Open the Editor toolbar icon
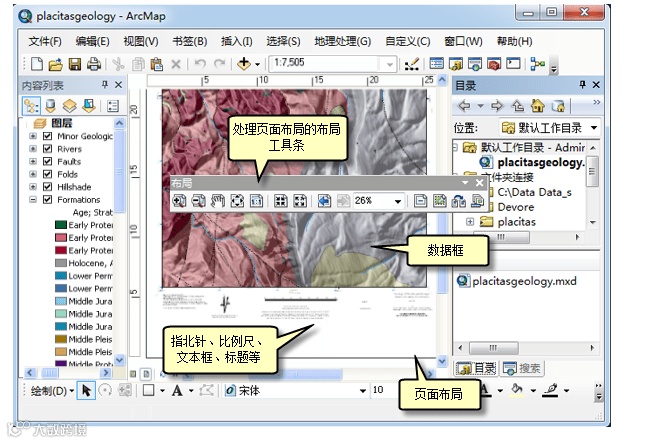 [412, 64]
